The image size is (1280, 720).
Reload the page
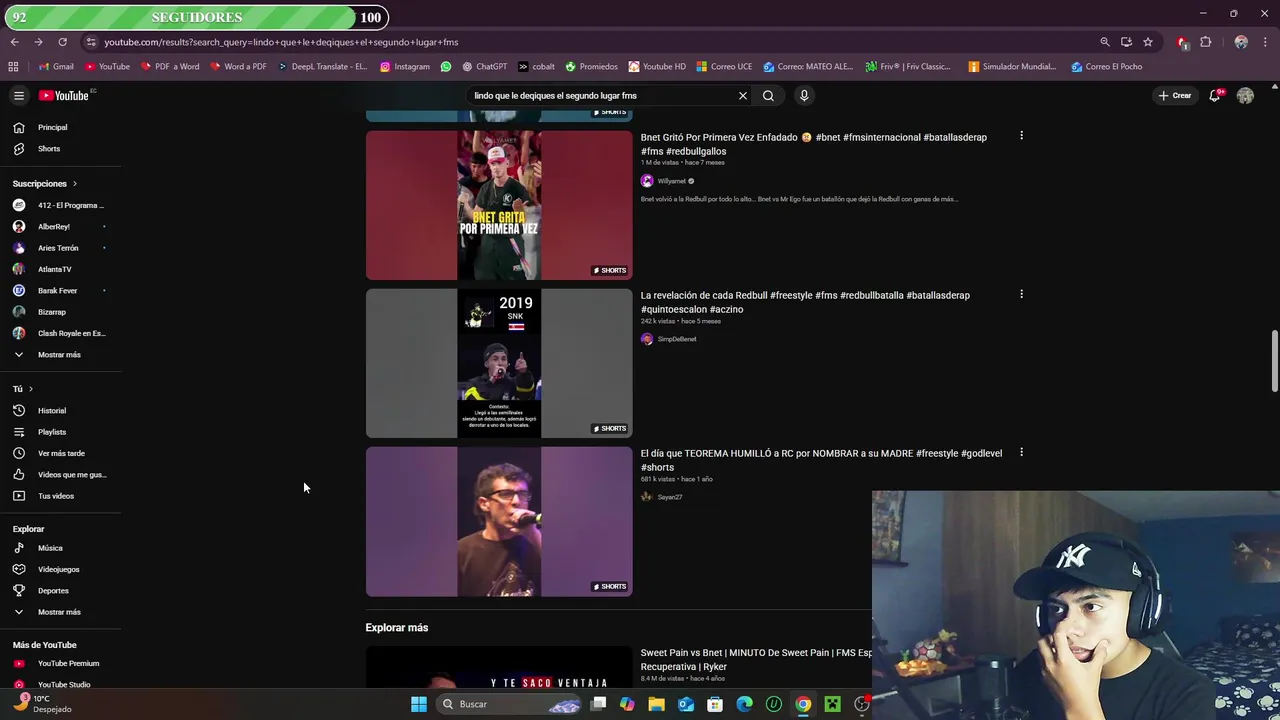pyautogui.click(x=62, y=42)
